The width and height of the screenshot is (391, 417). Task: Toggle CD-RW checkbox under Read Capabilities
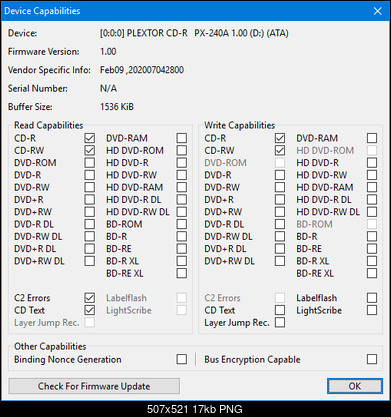(x=89, y=150)
